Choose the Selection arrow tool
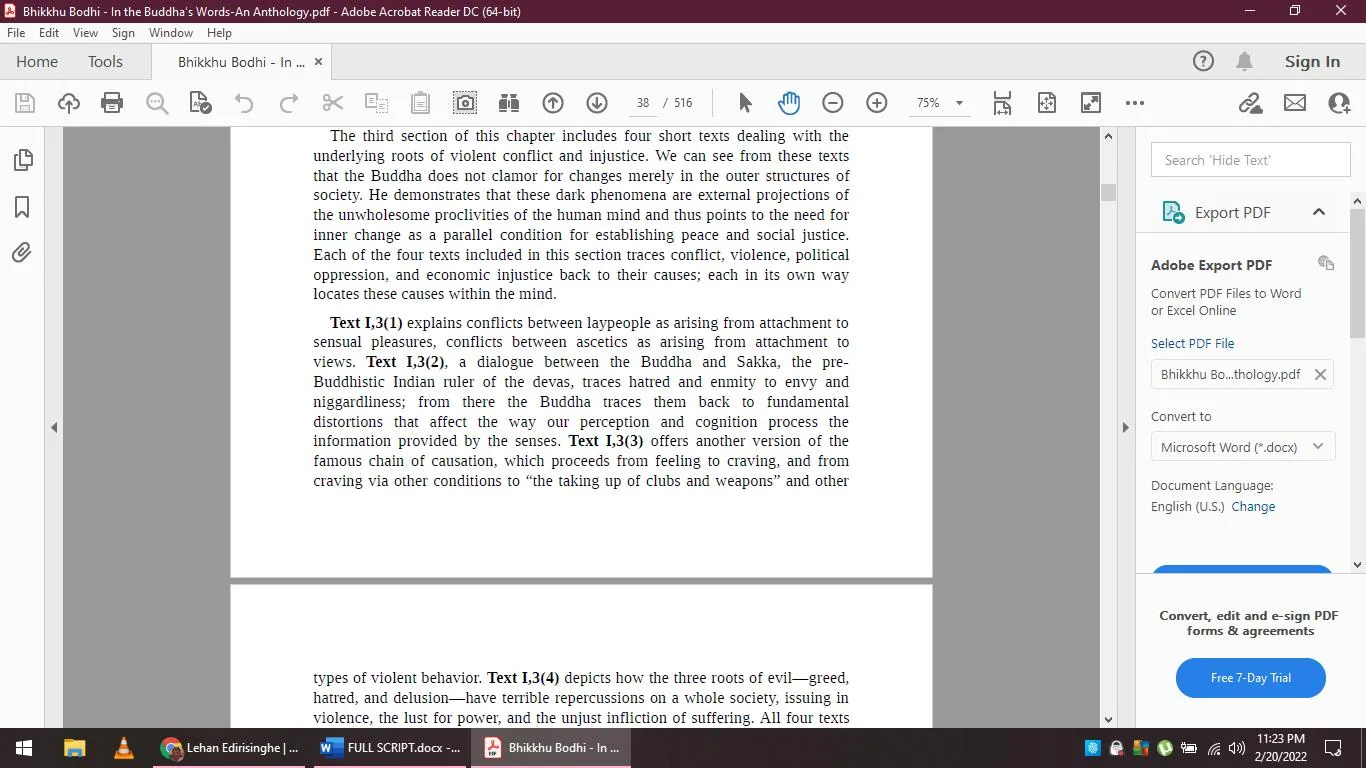This screenshot has height=768, width=1366. tap(745, 103)
